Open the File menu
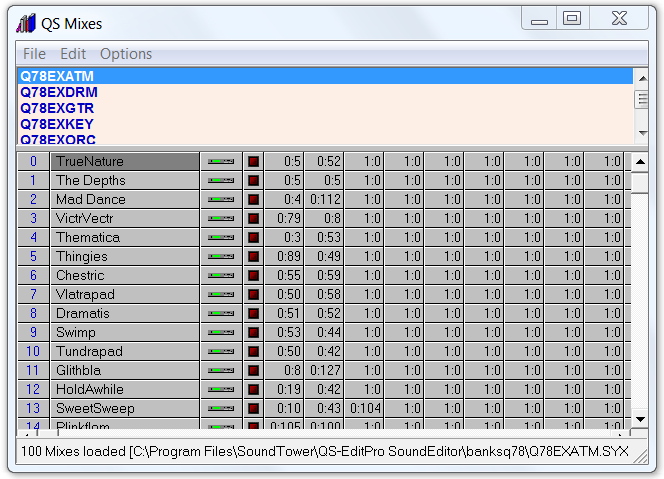Screen dimensions: 664x479 click(x=34, y=54)
